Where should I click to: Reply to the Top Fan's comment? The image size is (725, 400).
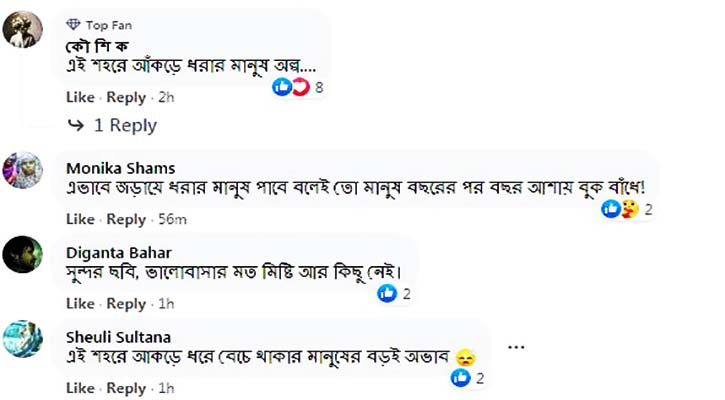click(126, 97)
